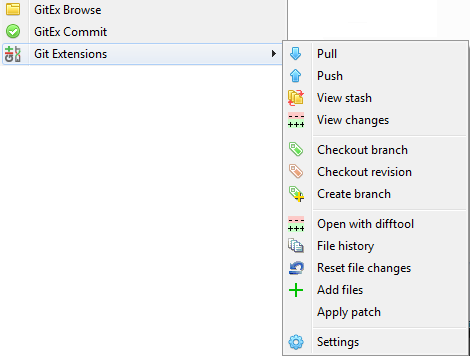The width and height of the screenshot is (470, 360).
Task: Open Settings from the submenu
Action: coord(376,342)
